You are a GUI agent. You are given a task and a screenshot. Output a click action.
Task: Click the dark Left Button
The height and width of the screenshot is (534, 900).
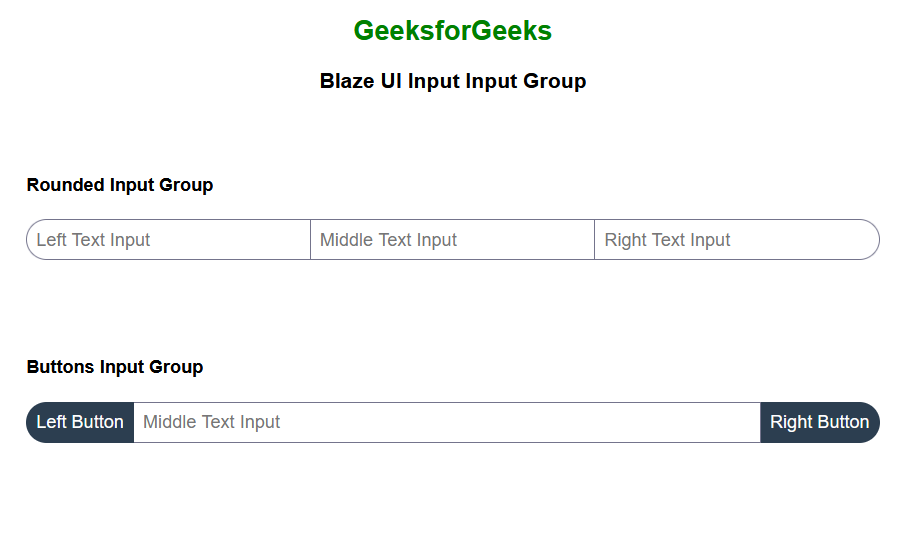(80, 422)
